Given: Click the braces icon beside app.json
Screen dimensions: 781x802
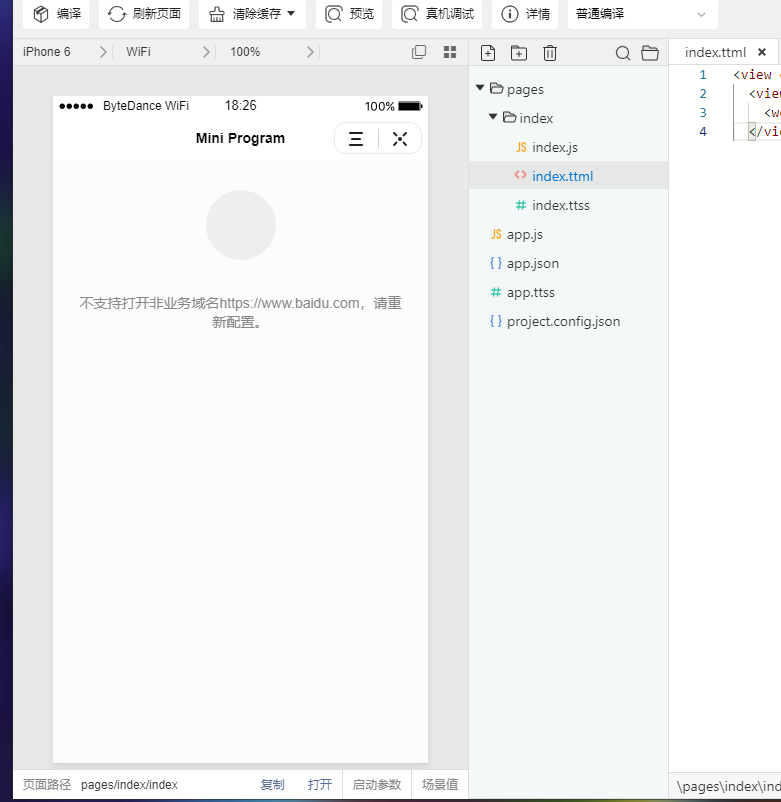Looking at the screenshot, I should pos(496,263).
